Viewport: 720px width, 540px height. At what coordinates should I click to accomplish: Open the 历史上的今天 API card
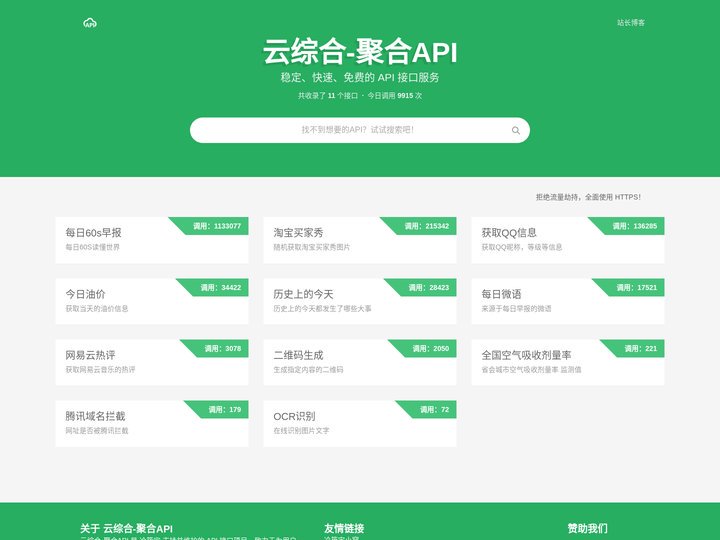click(x=360, y=301)
